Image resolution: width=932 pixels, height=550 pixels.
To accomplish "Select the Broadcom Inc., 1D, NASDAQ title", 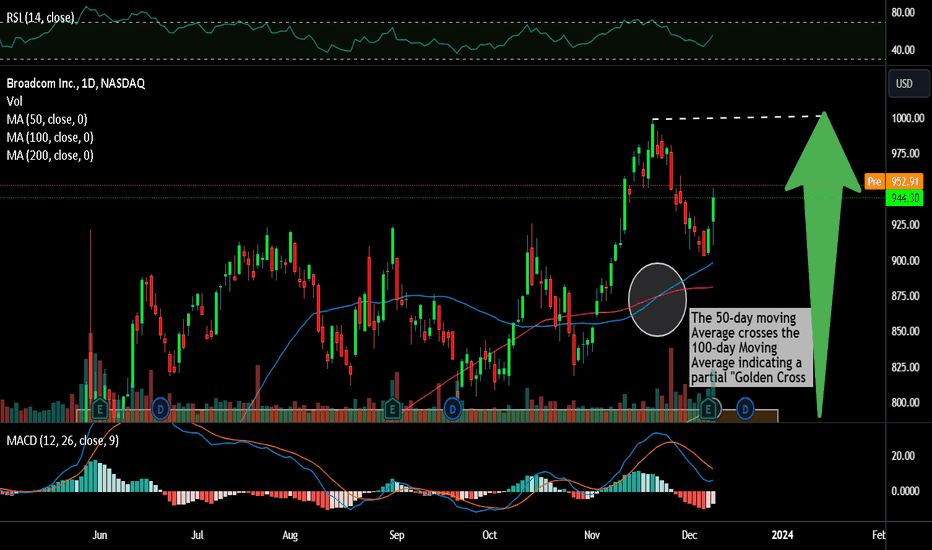I will point(75,83).
